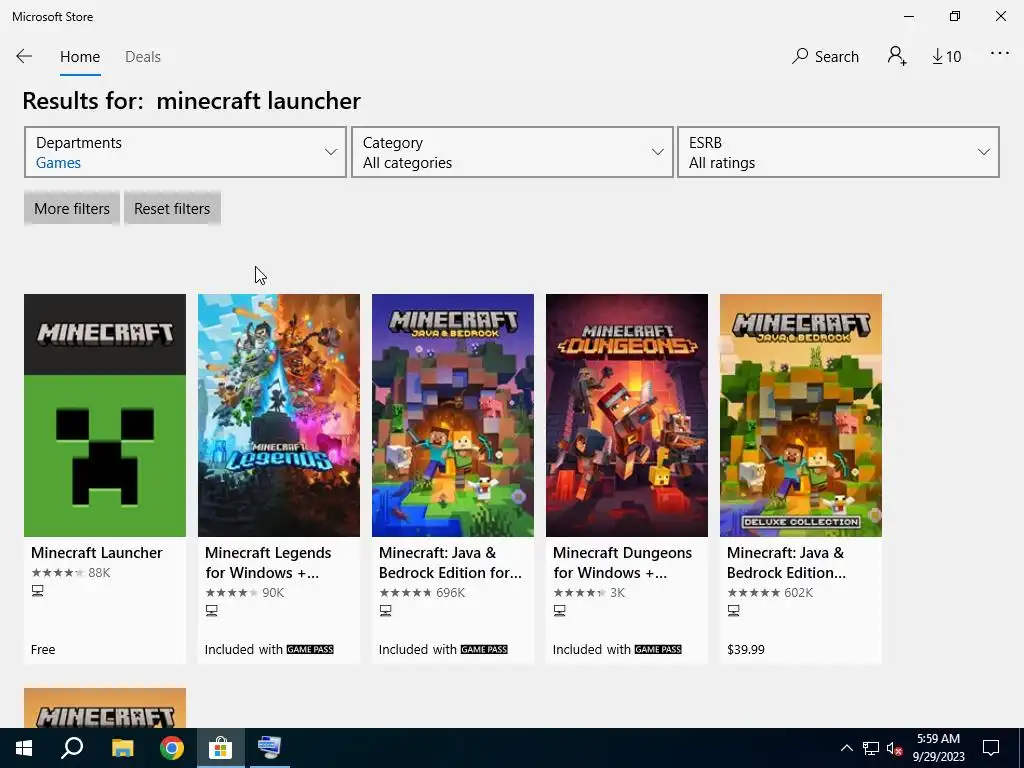Open network status tray icon
1024x768 pixels.
871,748
